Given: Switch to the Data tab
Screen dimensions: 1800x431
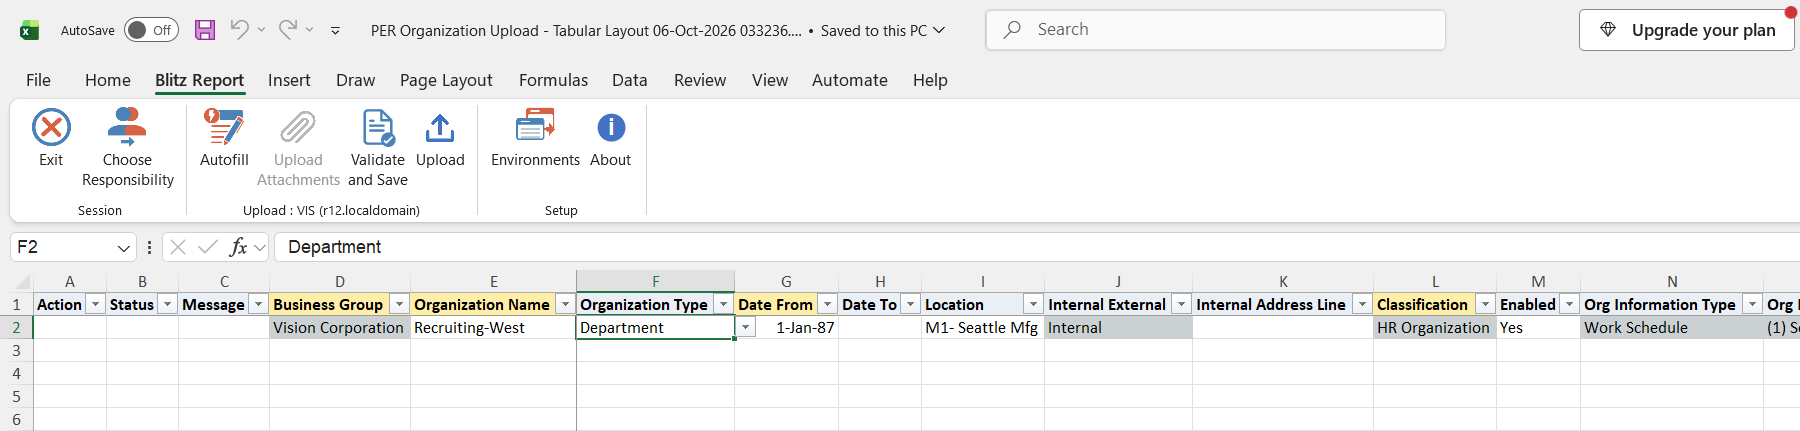Looking at the screenshot, I should point(629,80).
